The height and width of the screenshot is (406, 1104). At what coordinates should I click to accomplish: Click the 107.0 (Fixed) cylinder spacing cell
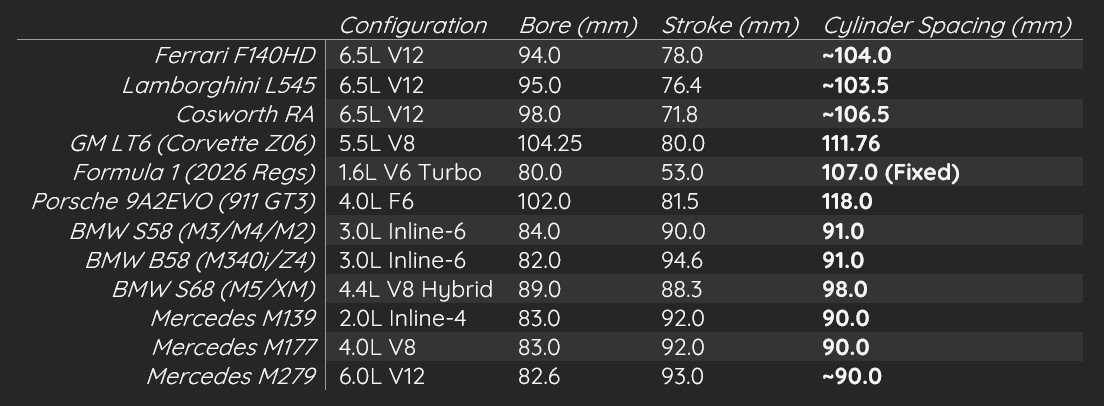890,173
